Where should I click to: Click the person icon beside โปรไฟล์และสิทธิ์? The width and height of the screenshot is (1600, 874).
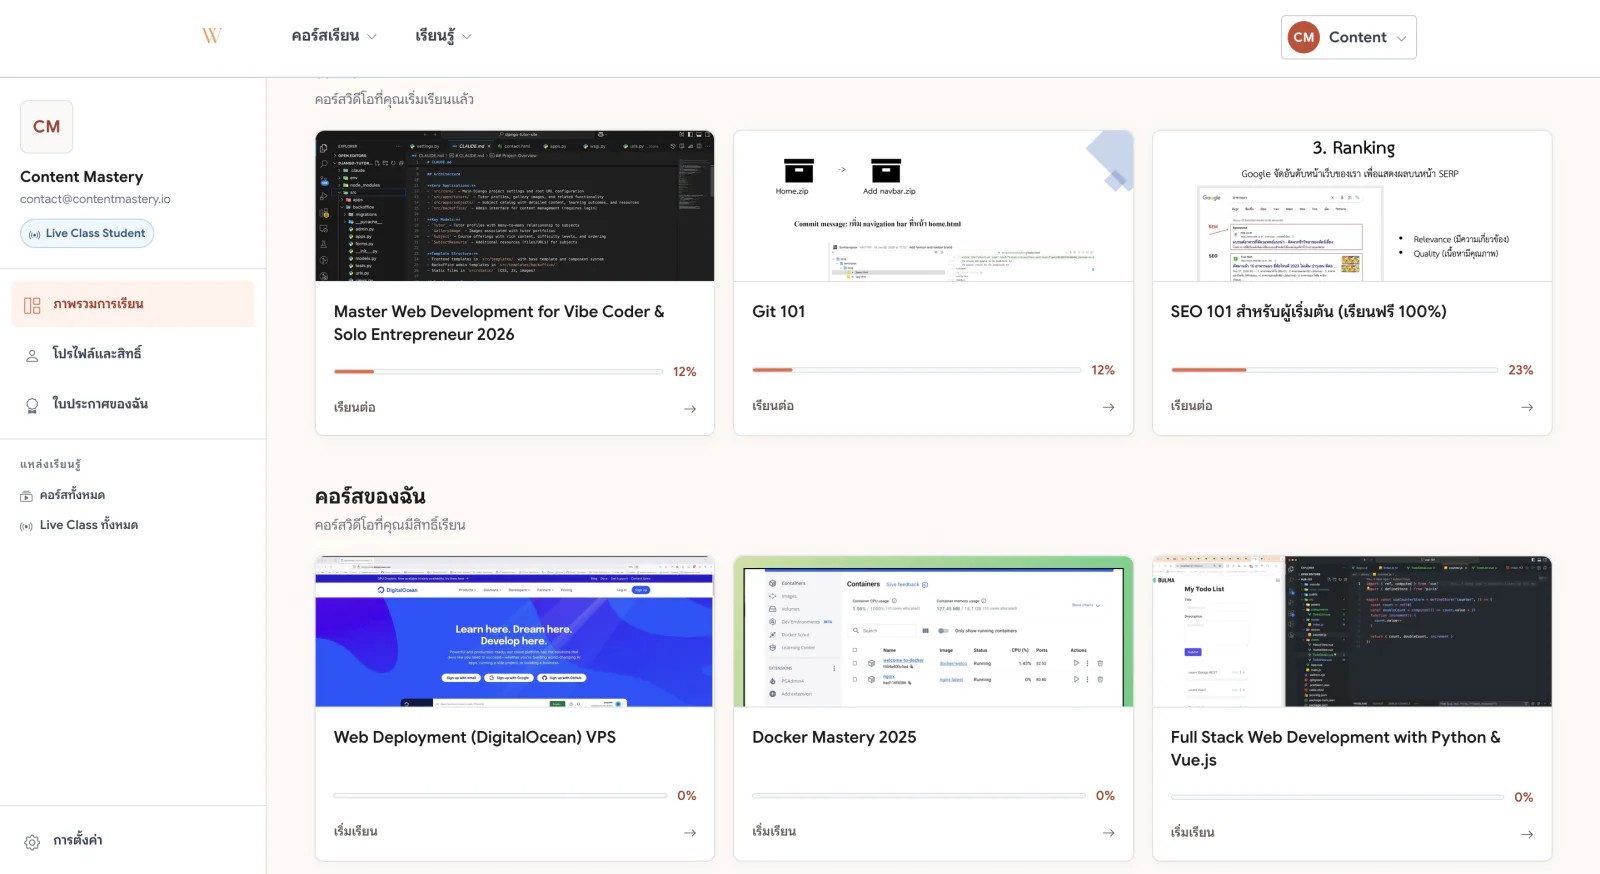(x=32, y=355)
